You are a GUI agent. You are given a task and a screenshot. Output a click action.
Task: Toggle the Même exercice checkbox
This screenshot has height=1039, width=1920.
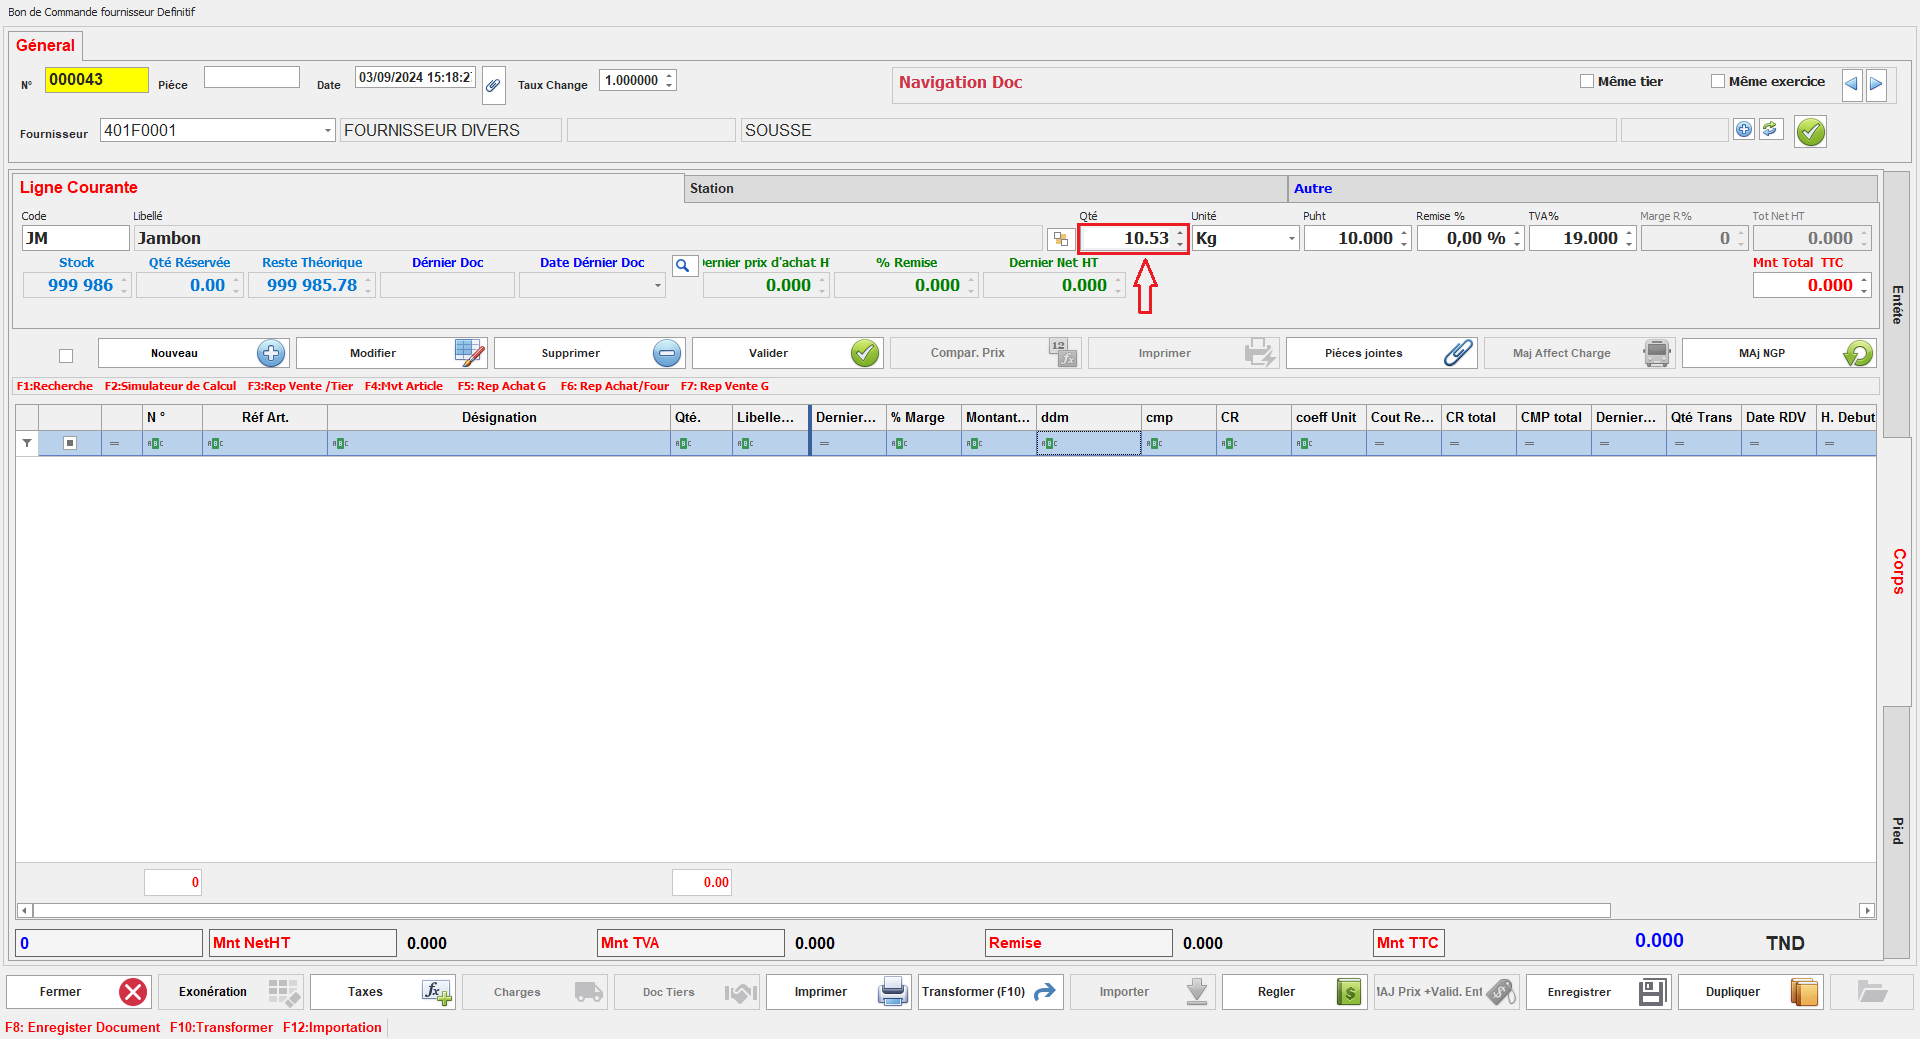pyautogui.click(x=1718, y=81)
